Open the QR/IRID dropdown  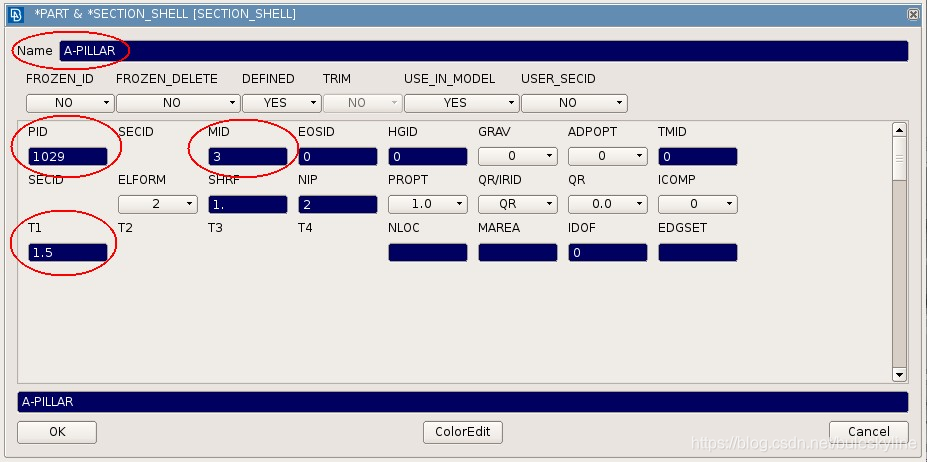(x=517, y=204)
